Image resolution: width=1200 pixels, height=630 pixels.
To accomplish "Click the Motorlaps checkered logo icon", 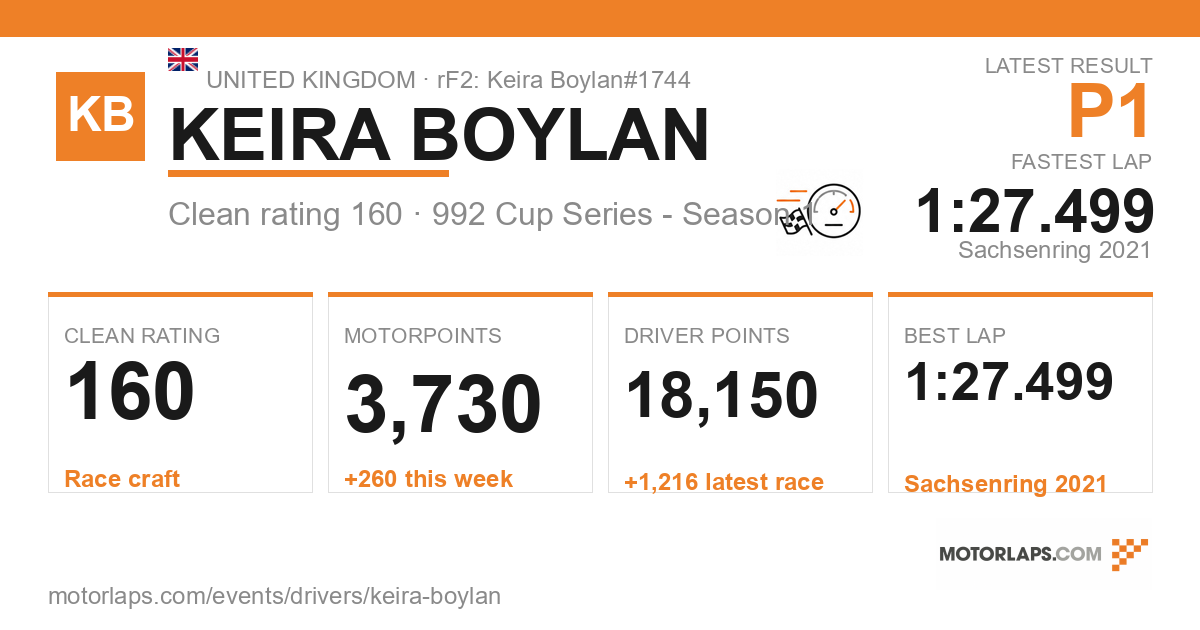I will coord(1130,554).
